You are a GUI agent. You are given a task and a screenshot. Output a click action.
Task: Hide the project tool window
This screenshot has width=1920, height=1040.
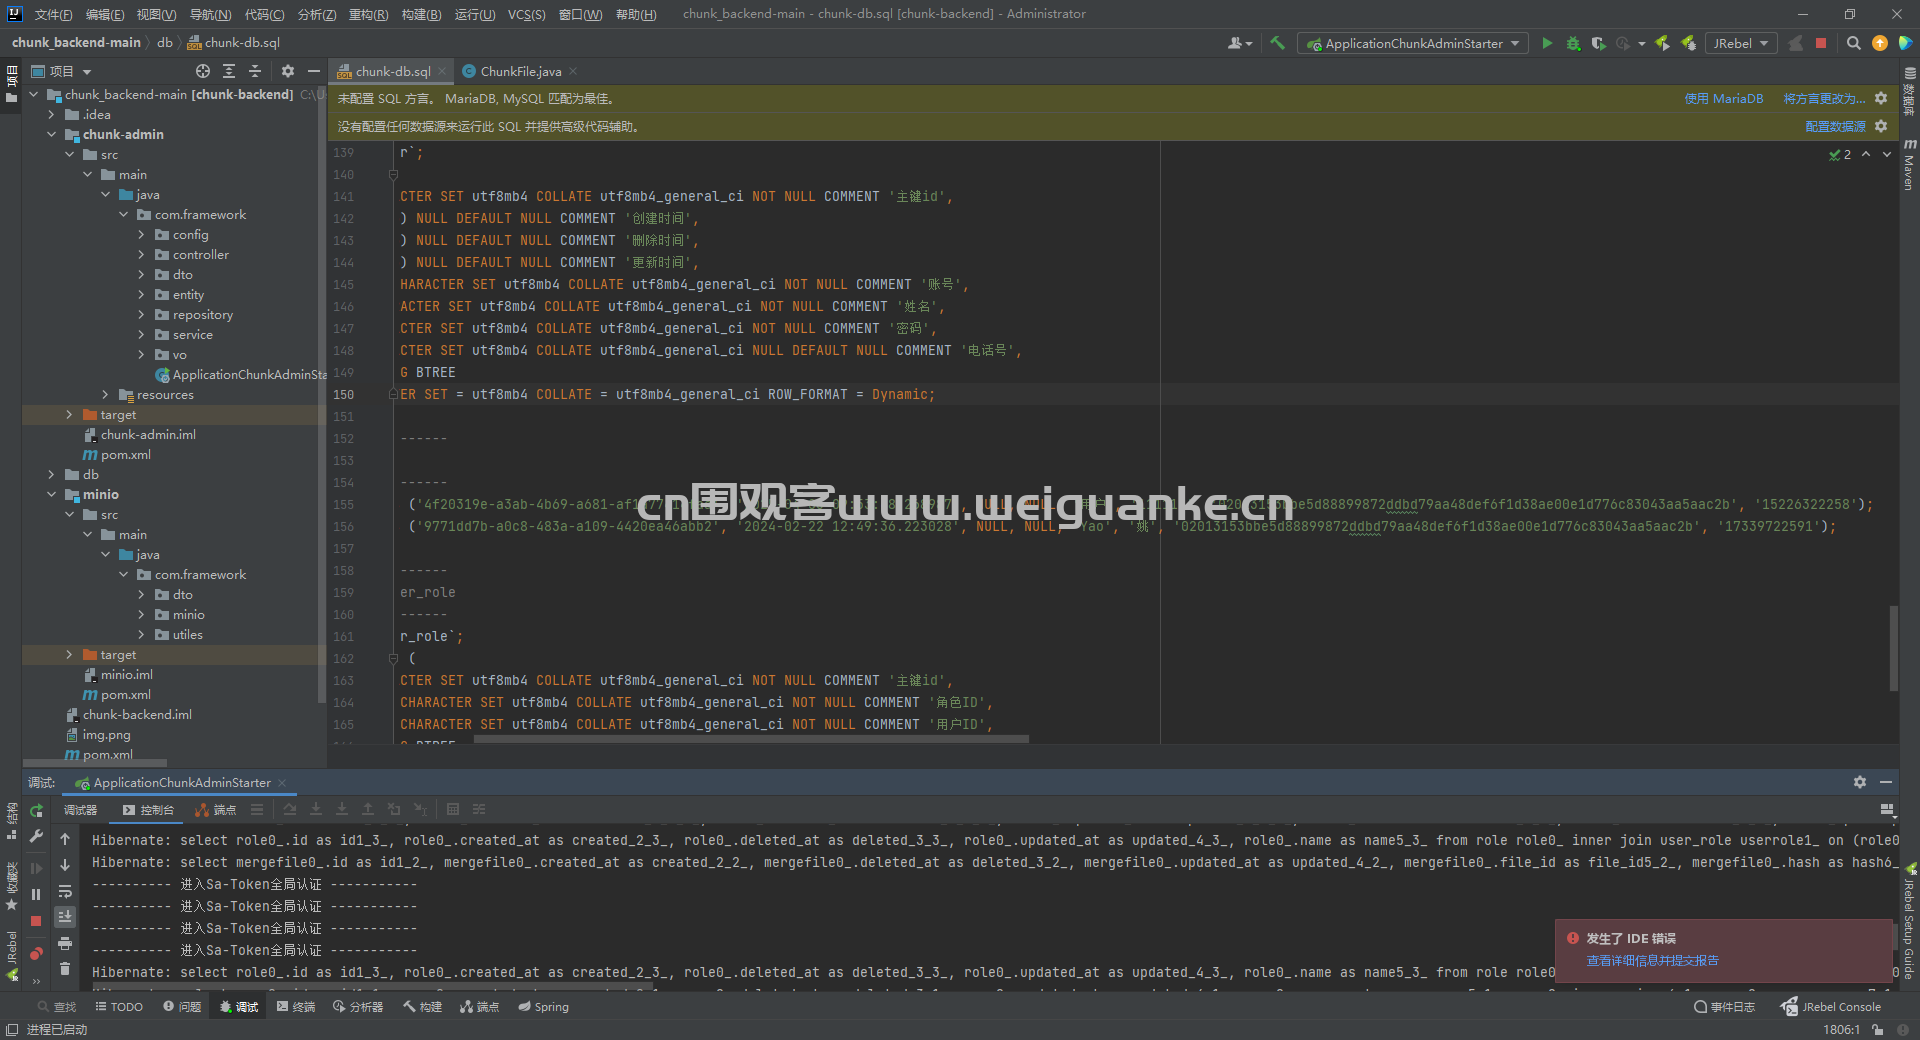pos(313,71)
